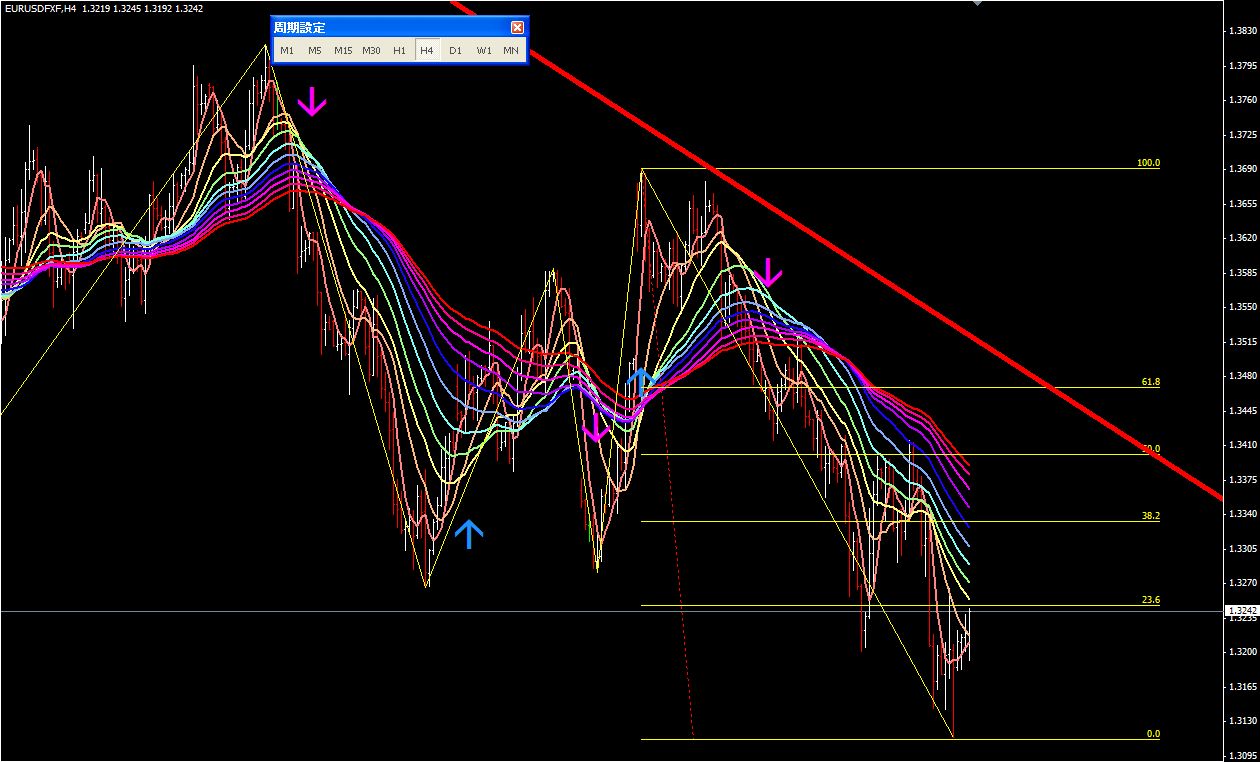The width and height of the screenshot is (1260, 762).
Task: Click the 1.3095 price axis label
Action: [1242, 755]
